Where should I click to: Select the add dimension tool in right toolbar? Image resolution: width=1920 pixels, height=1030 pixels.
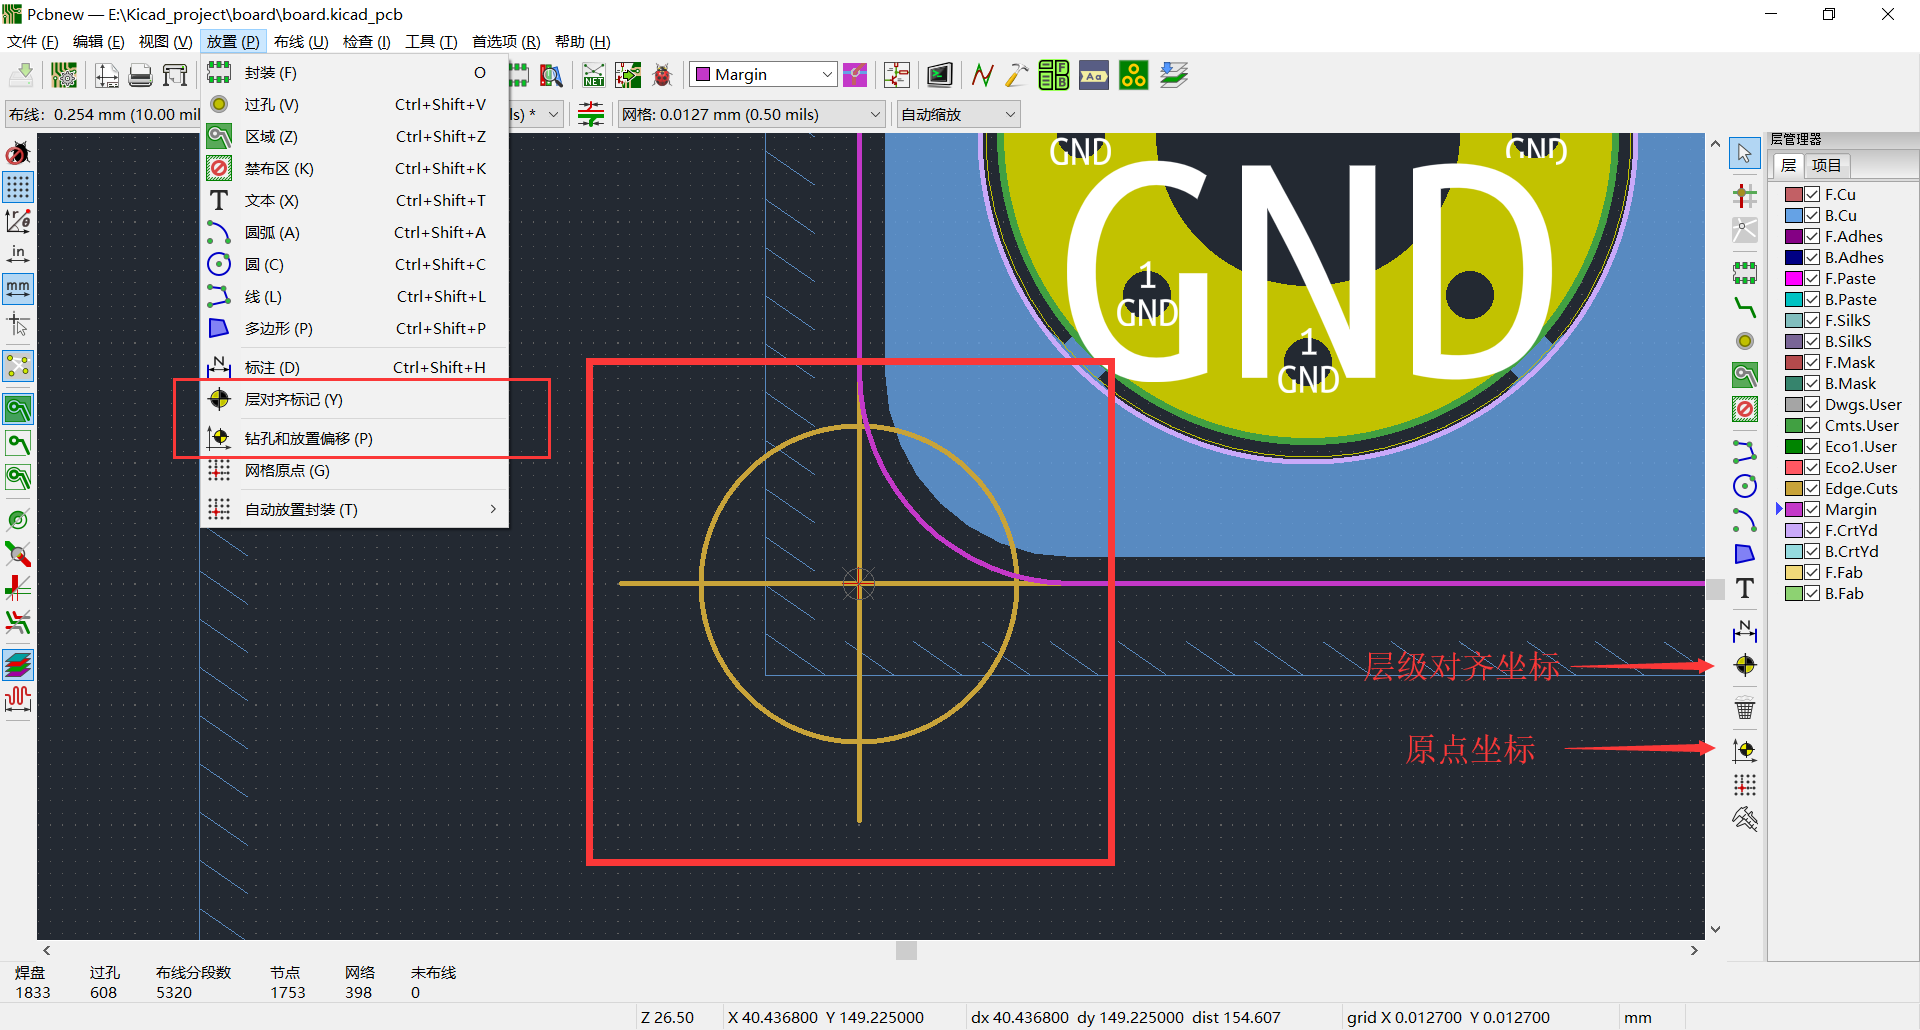click(1744, 631)
